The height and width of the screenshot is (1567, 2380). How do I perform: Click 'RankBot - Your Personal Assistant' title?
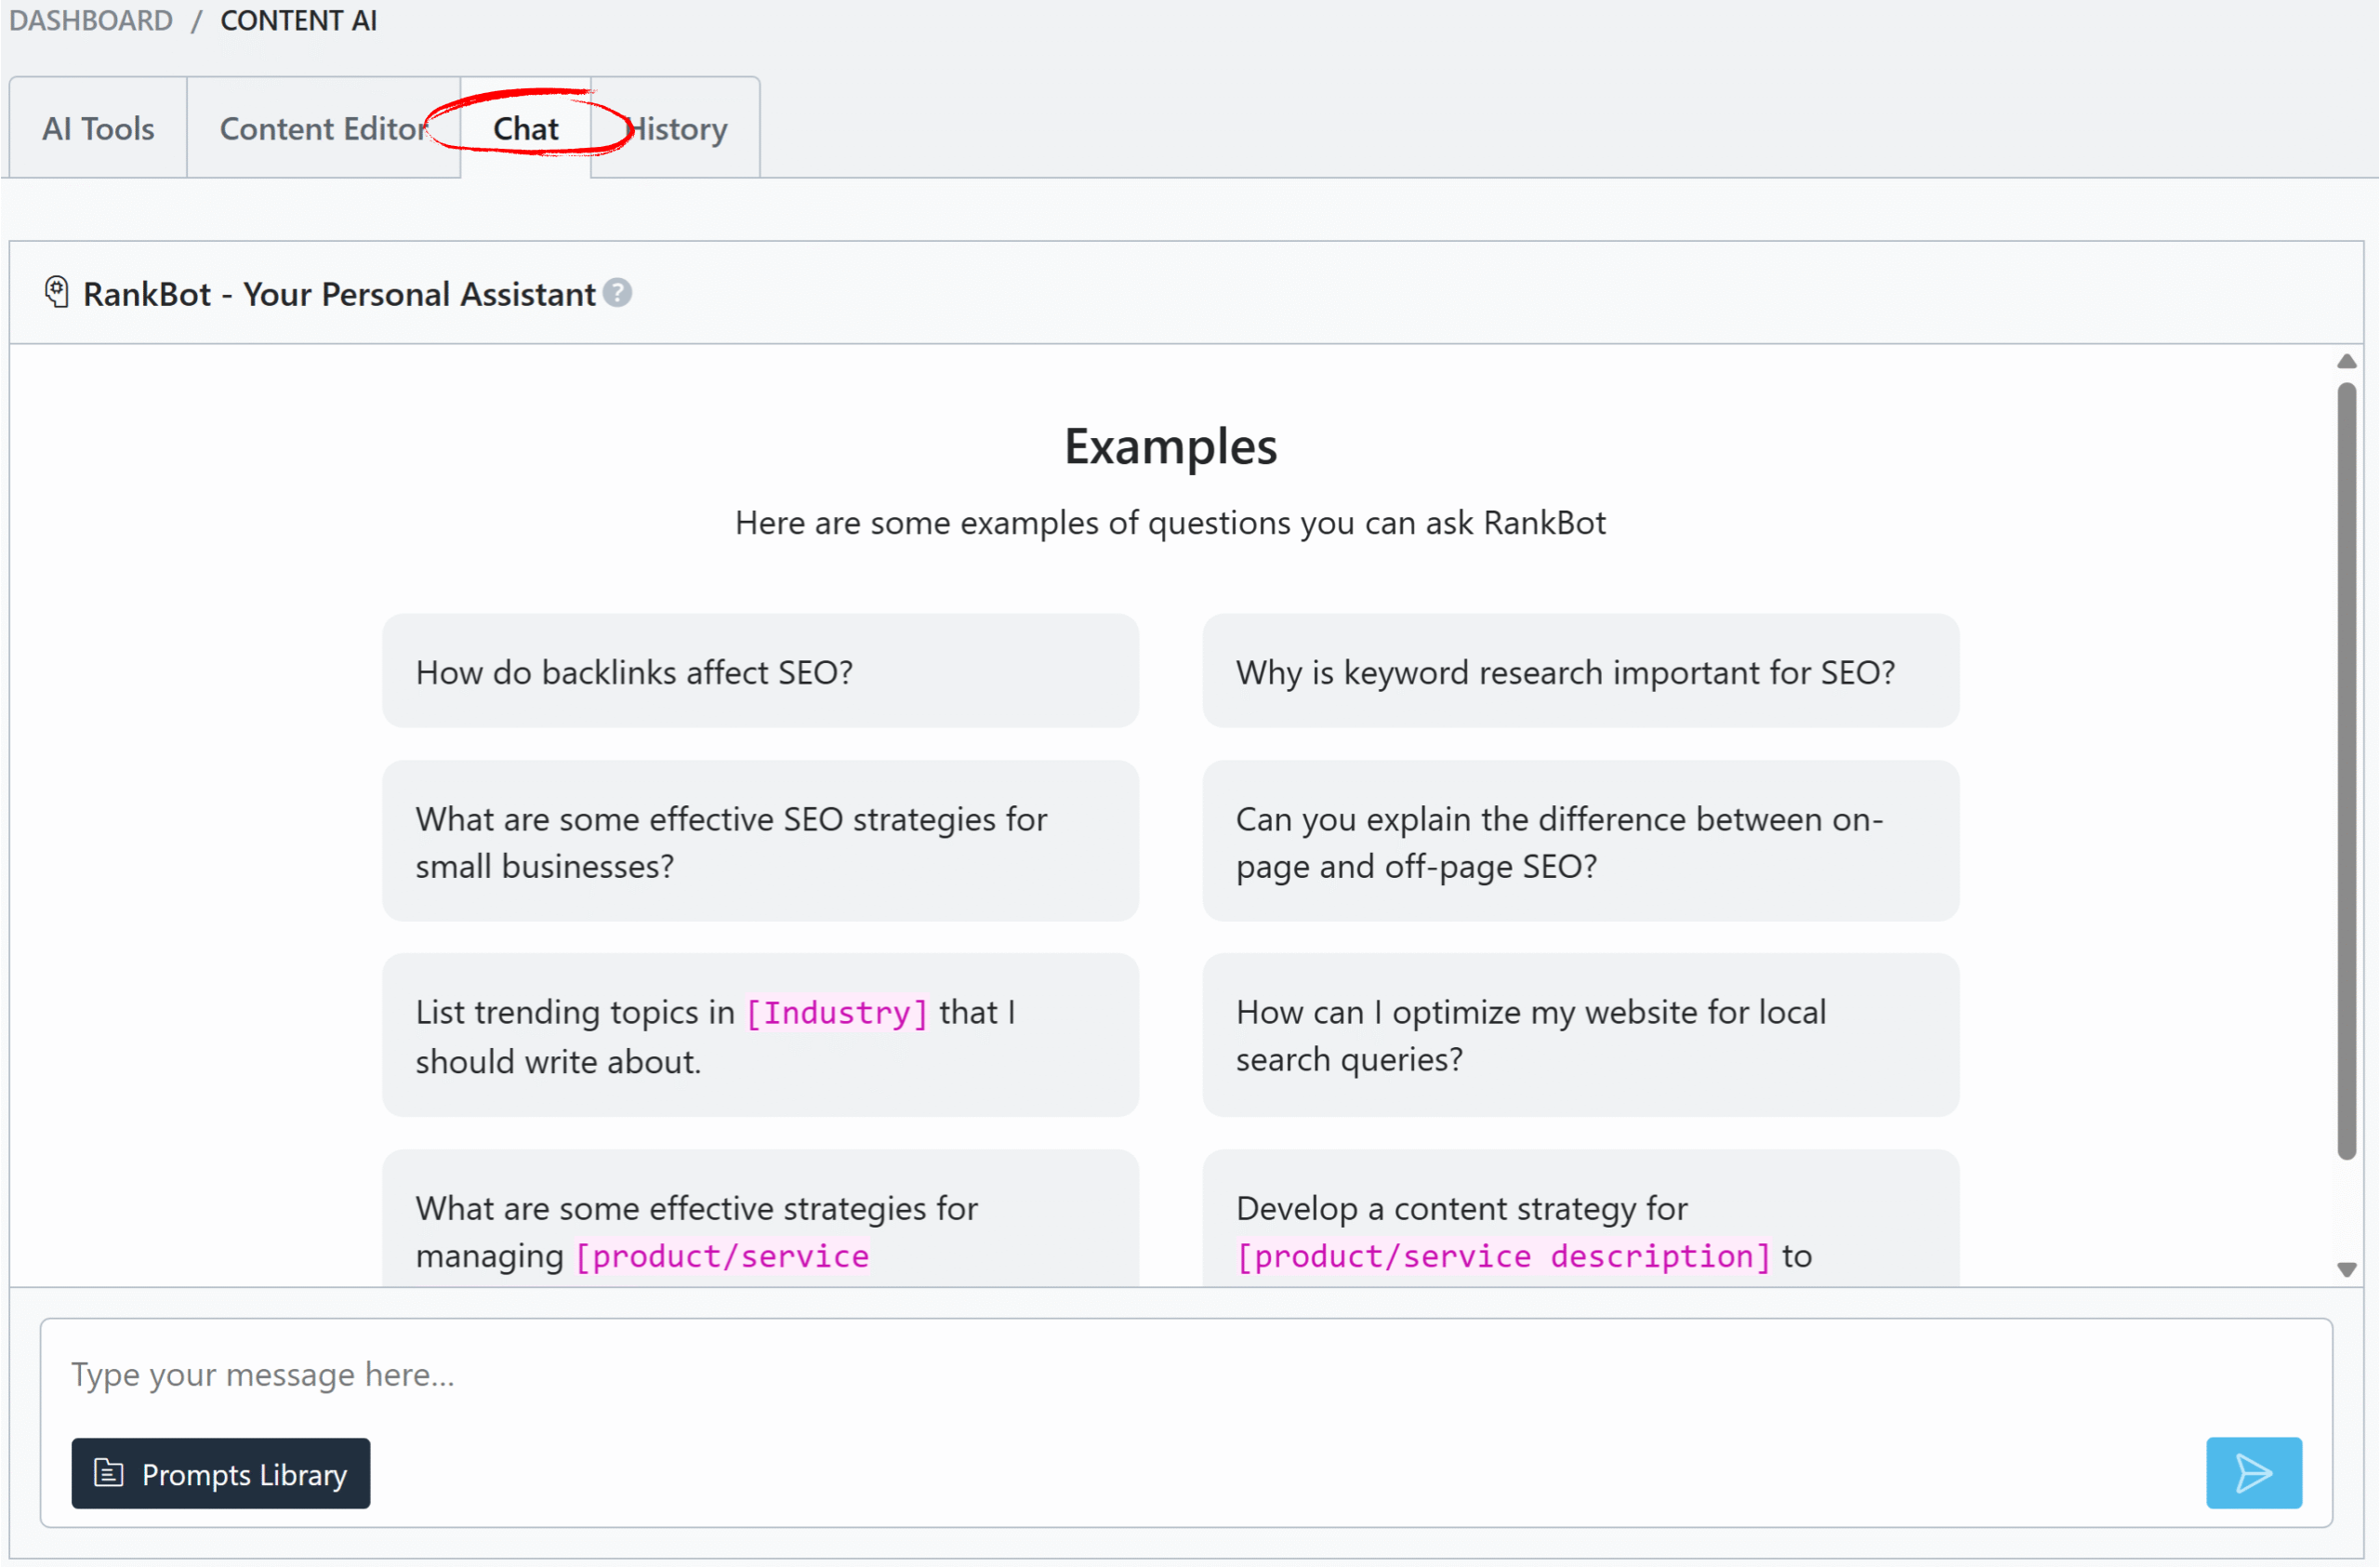tap(339, 294)
